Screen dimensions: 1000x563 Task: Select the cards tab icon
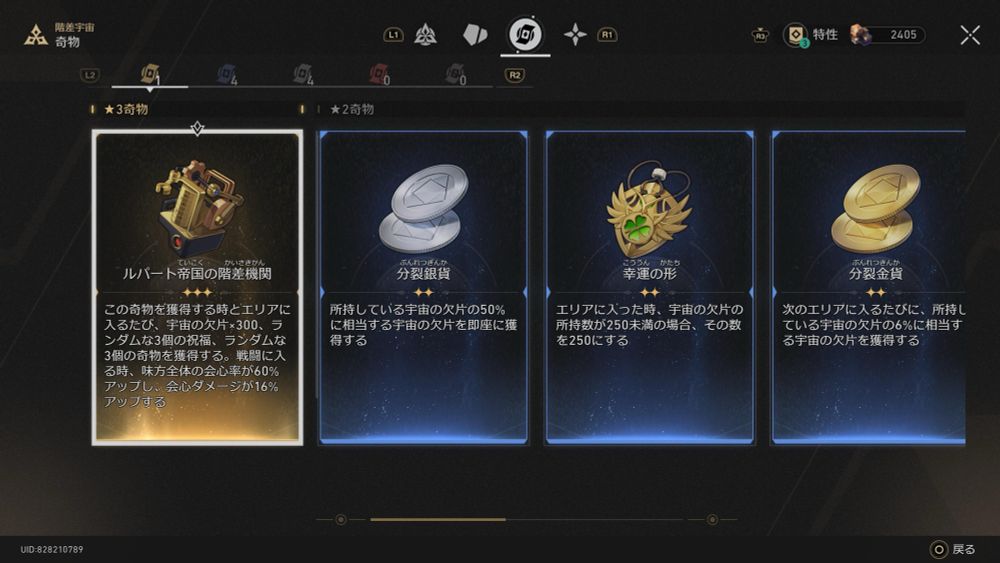click(x=475, y=34)
